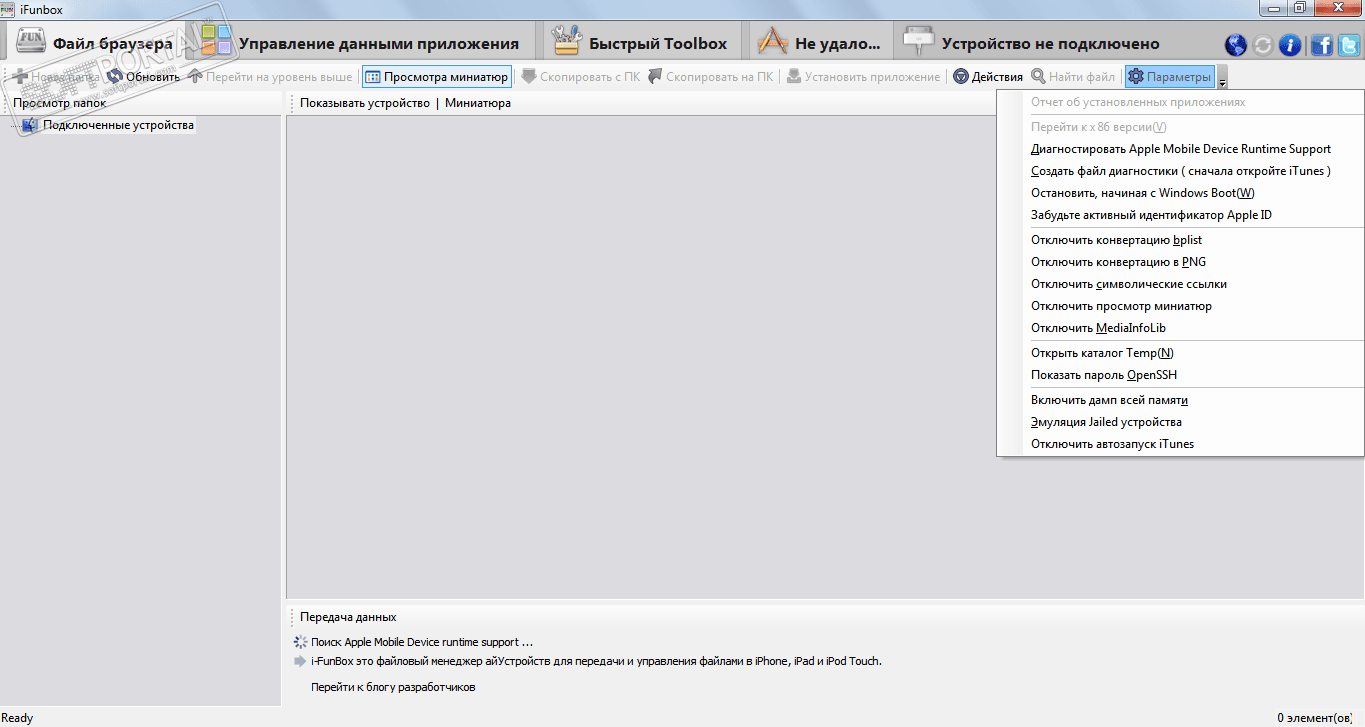Click Обновить in the toolbar

tap(143, 76)
